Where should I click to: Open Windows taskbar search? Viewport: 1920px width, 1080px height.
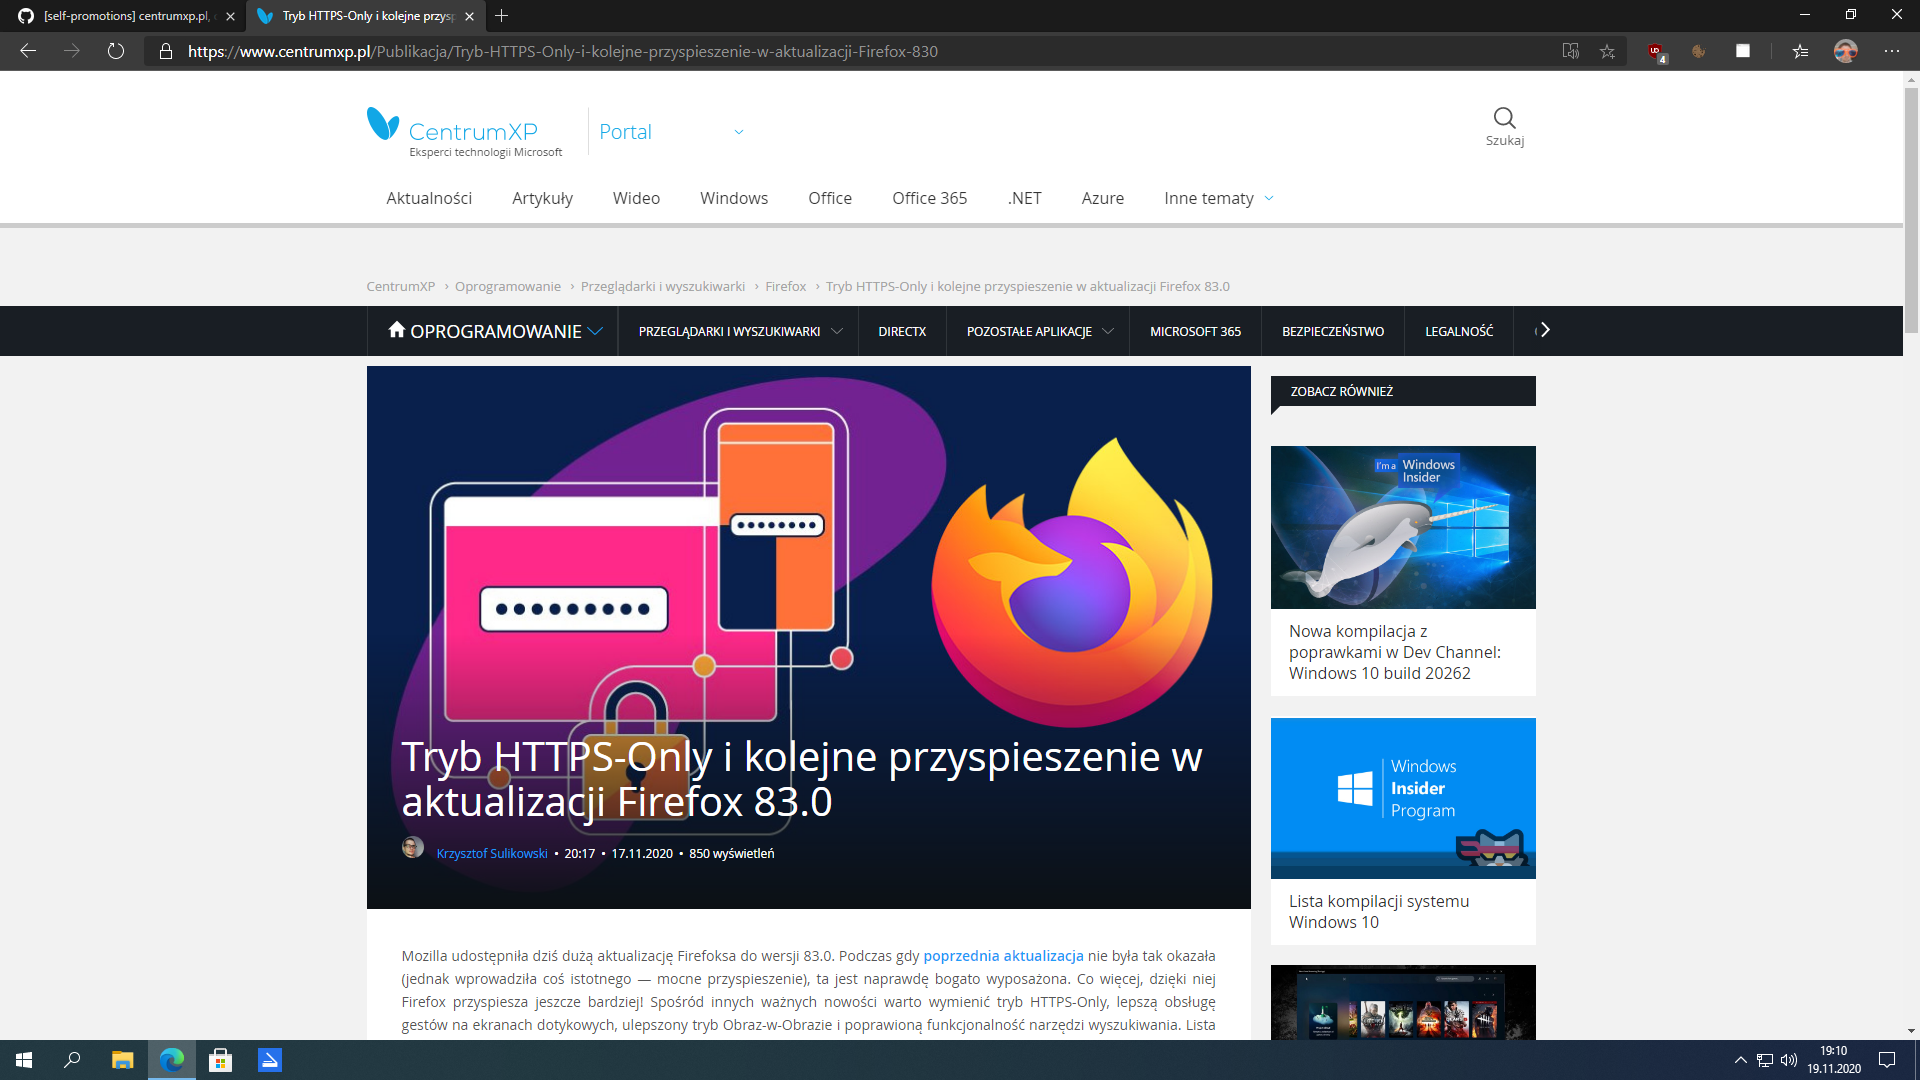tap(72, 1060)
